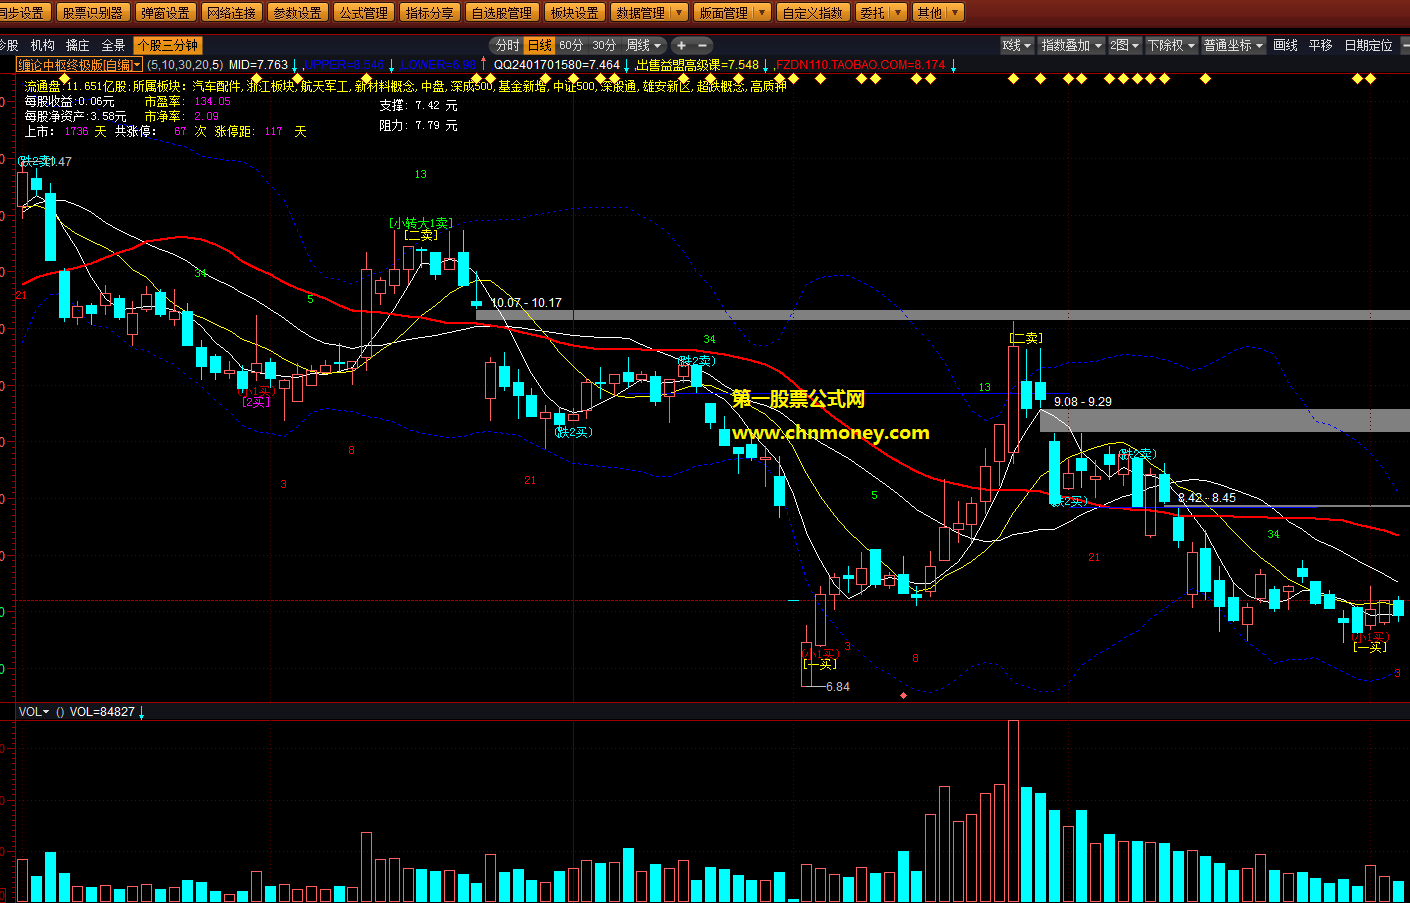Activate the 画线 drawing tool
Viewport: 1410px width, 903px height.
(1285, 45)
